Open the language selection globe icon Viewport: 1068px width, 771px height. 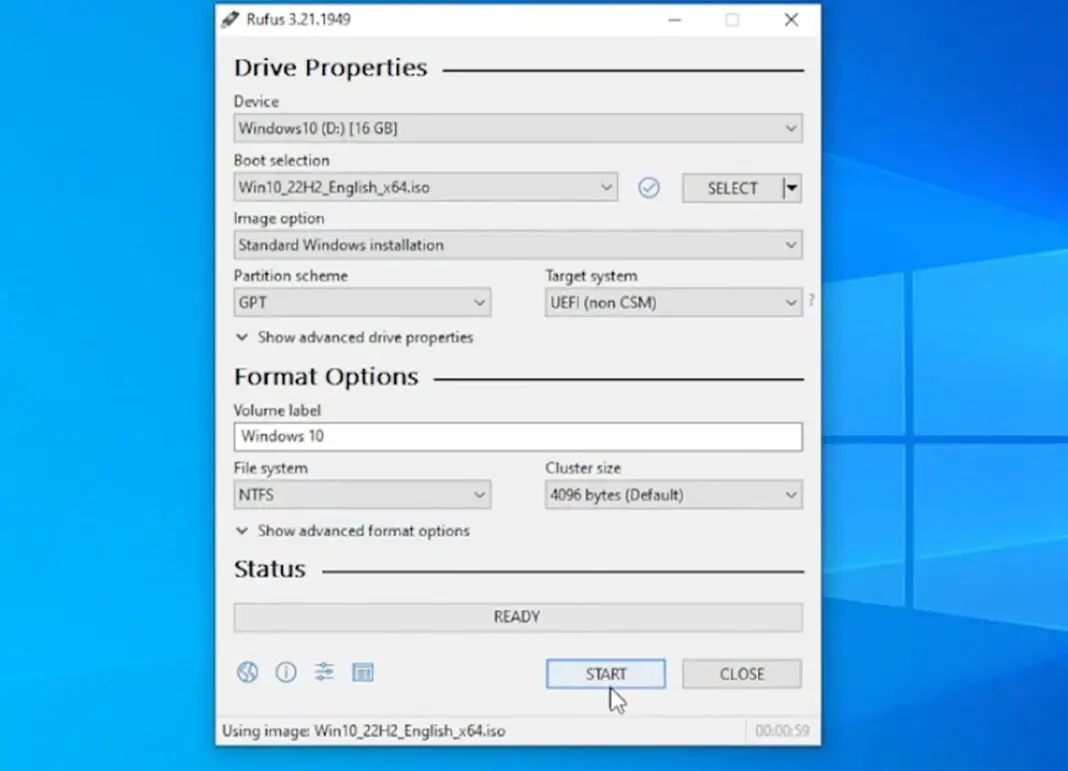(247, 672)
